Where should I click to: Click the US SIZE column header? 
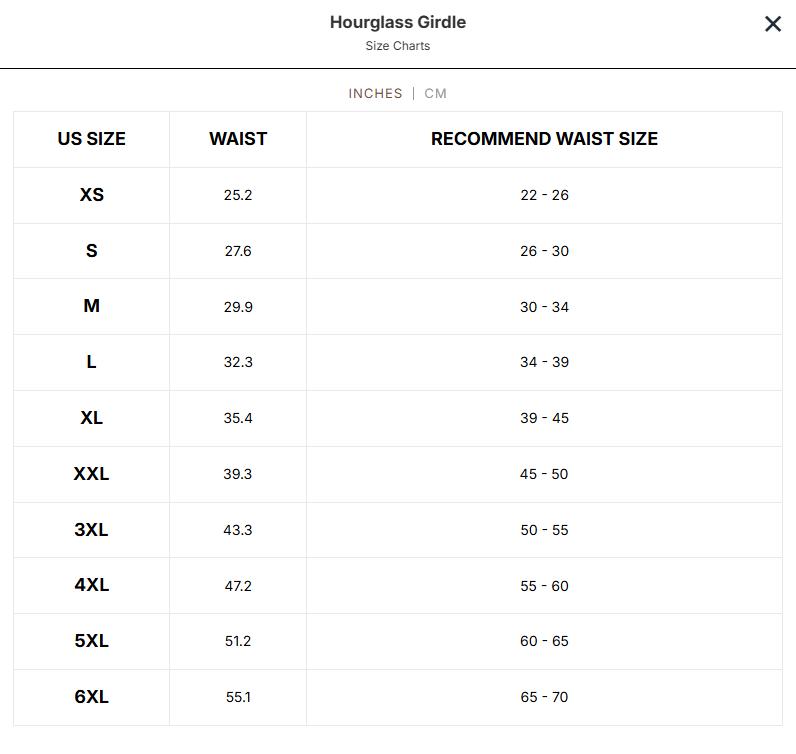91,139
